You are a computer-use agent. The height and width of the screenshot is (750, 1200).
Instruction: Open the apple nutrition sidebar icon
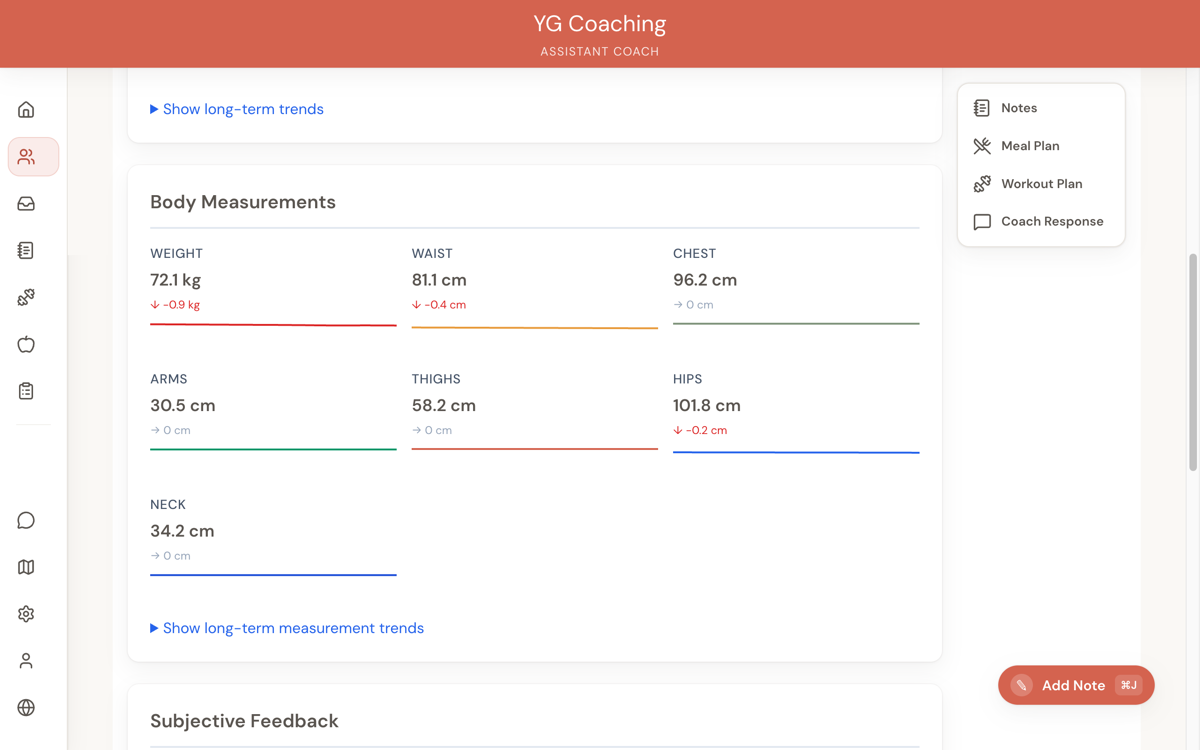pyautogui.click(x=26, y=344)
